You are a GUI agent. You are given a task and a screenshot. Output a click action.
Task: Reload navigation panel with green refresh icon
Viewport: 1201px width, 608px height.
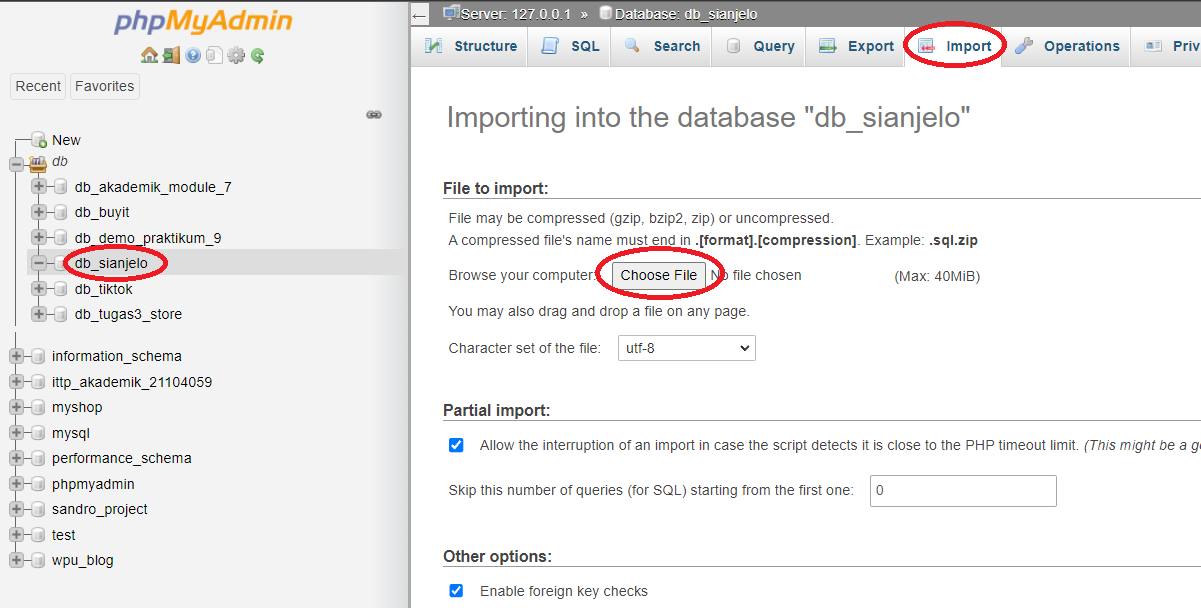(258, 56)
